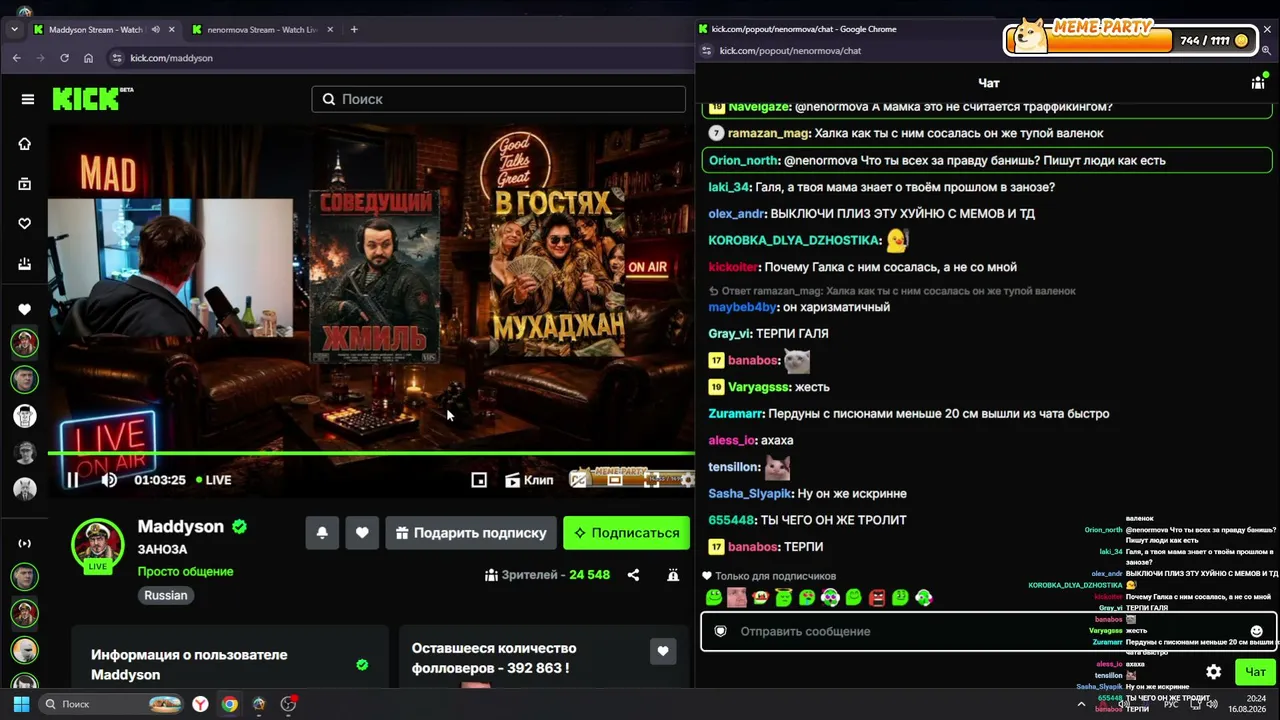1280x720 pixels.
Task: Toggle follow heart next to bell
Action: [x=362, y=533]
